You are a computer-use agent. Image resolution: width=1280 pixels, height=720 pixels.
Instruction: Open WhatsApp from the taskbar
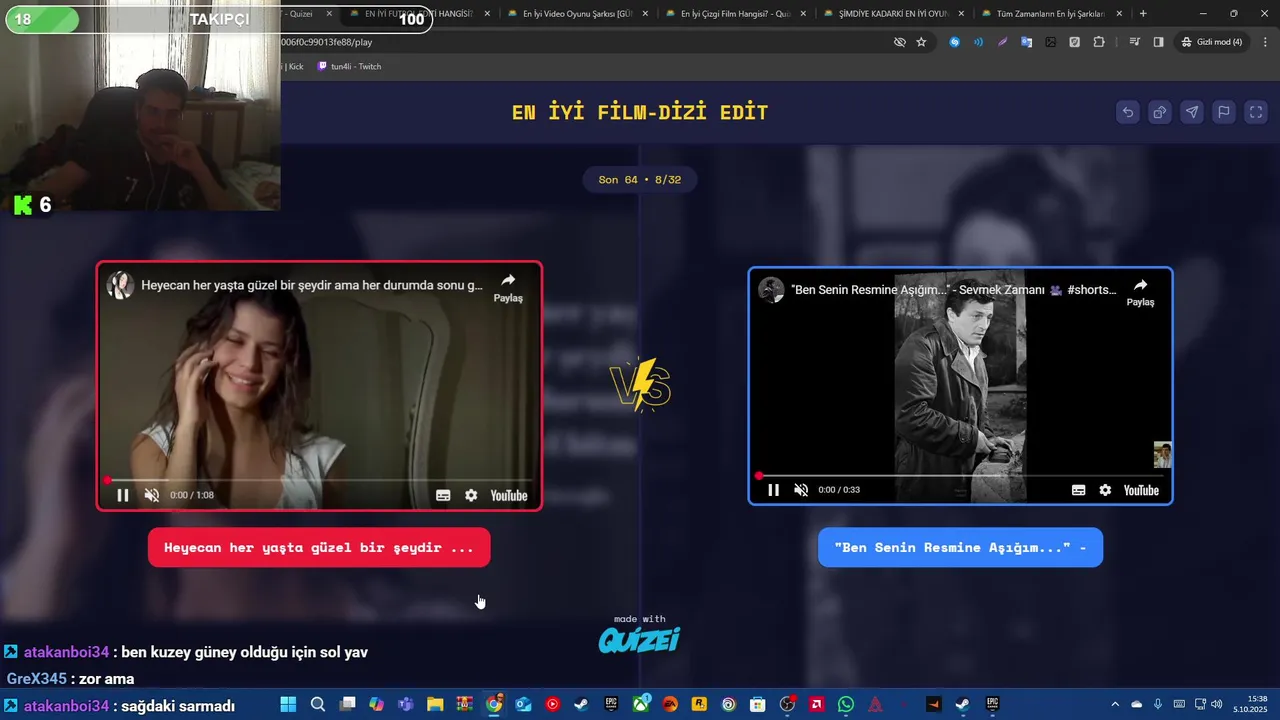click(846, 704)
